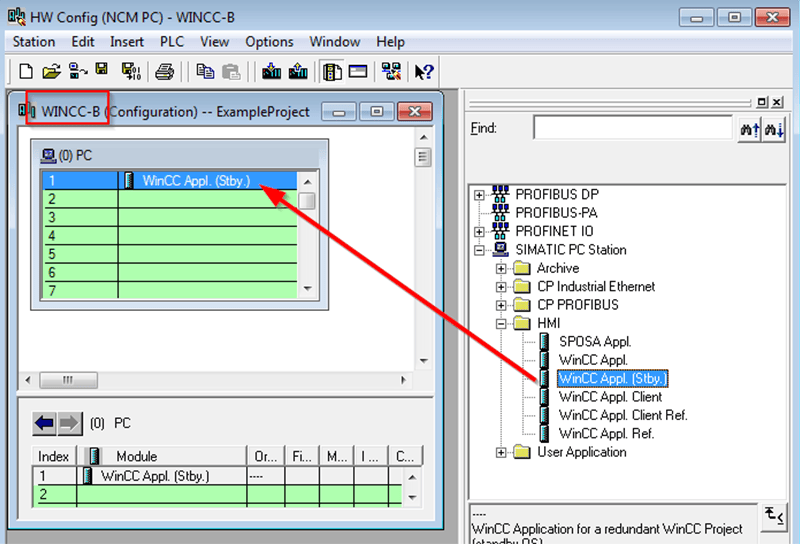Click the New station toolbar icon
The width and height of the screenshot is (800, 544).
pos(26,71)
